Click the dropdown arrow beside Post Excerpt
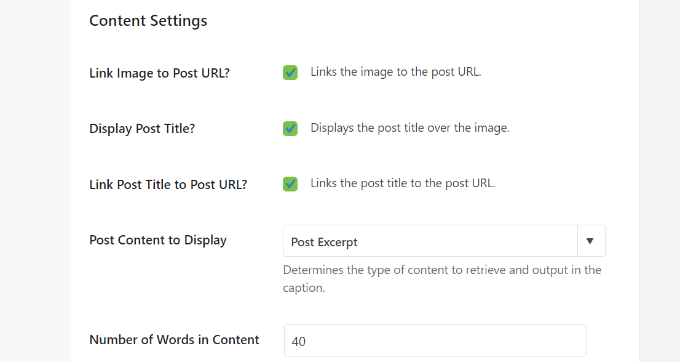 click(590, 241)
